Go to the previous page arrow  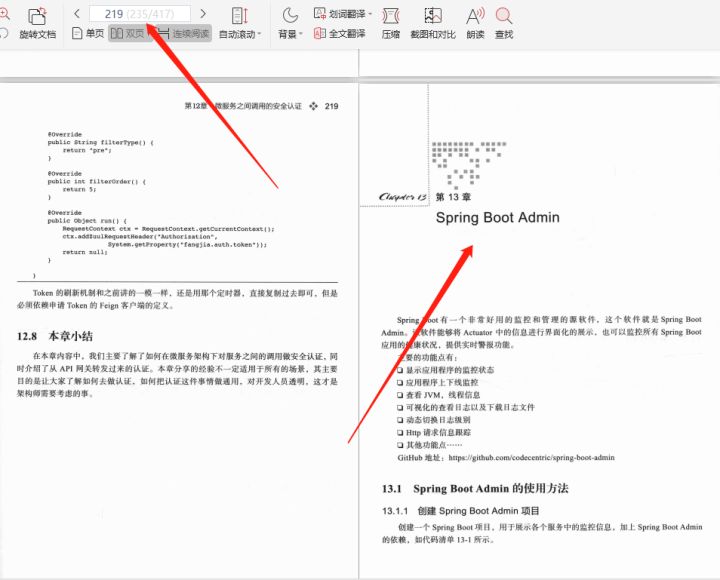tap(77, 14)
